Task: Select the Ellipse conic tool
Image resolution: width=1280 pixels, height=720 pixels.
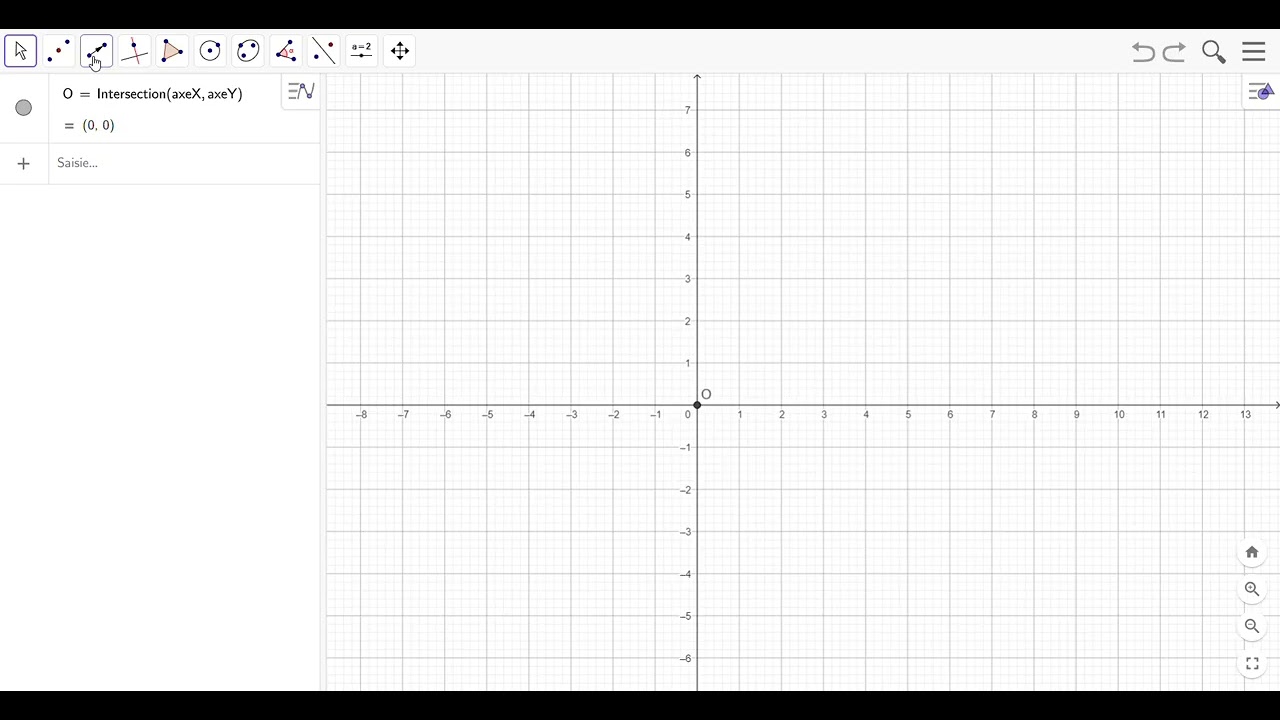Action: pyautogui.click(x=248, y=51)
